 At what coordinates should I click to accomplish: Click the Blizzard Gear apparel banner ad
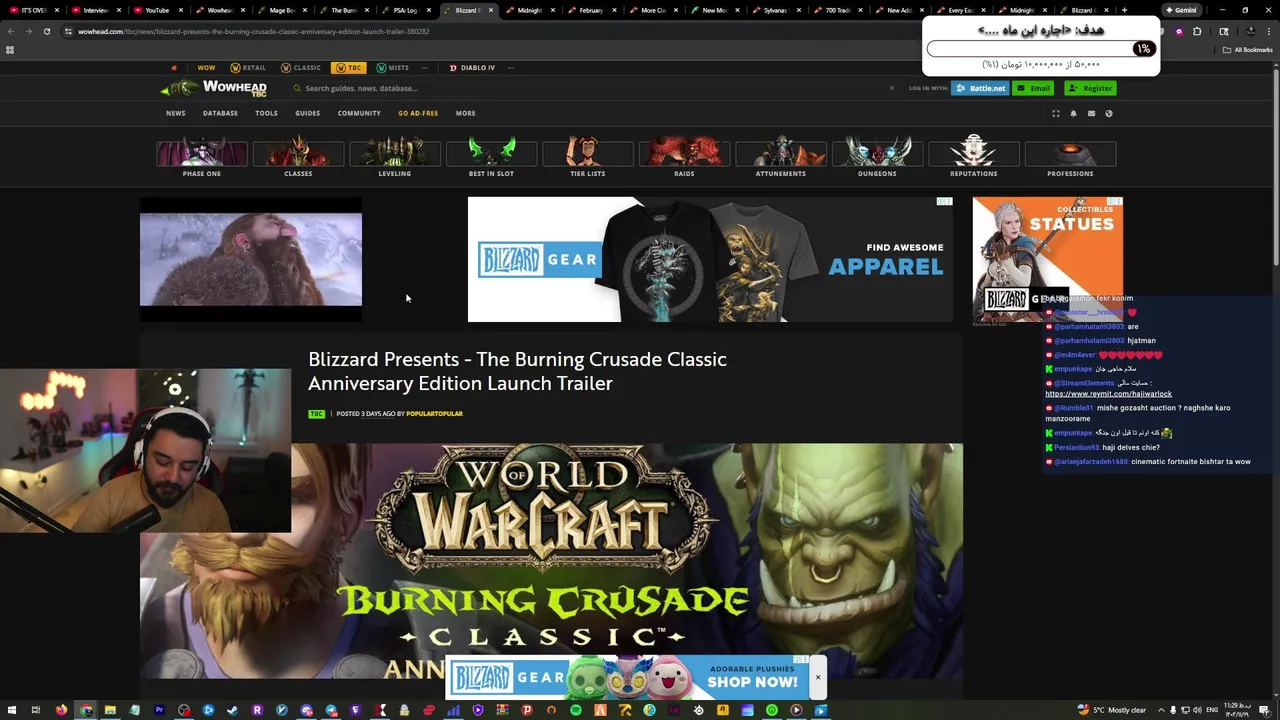coord(710,259)
